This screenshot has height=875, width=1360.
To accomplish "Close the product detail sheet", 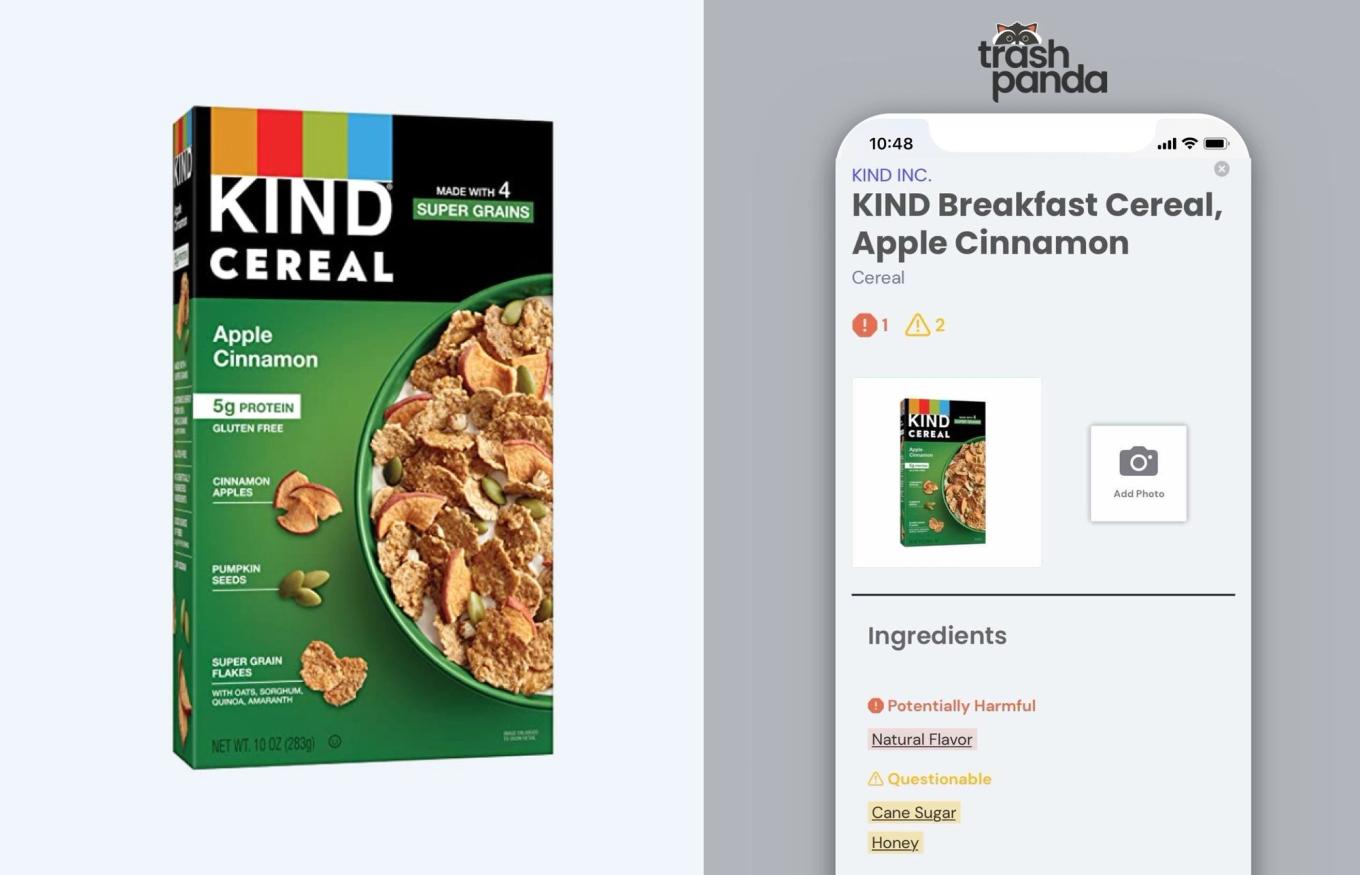I will click(1221, 169).
